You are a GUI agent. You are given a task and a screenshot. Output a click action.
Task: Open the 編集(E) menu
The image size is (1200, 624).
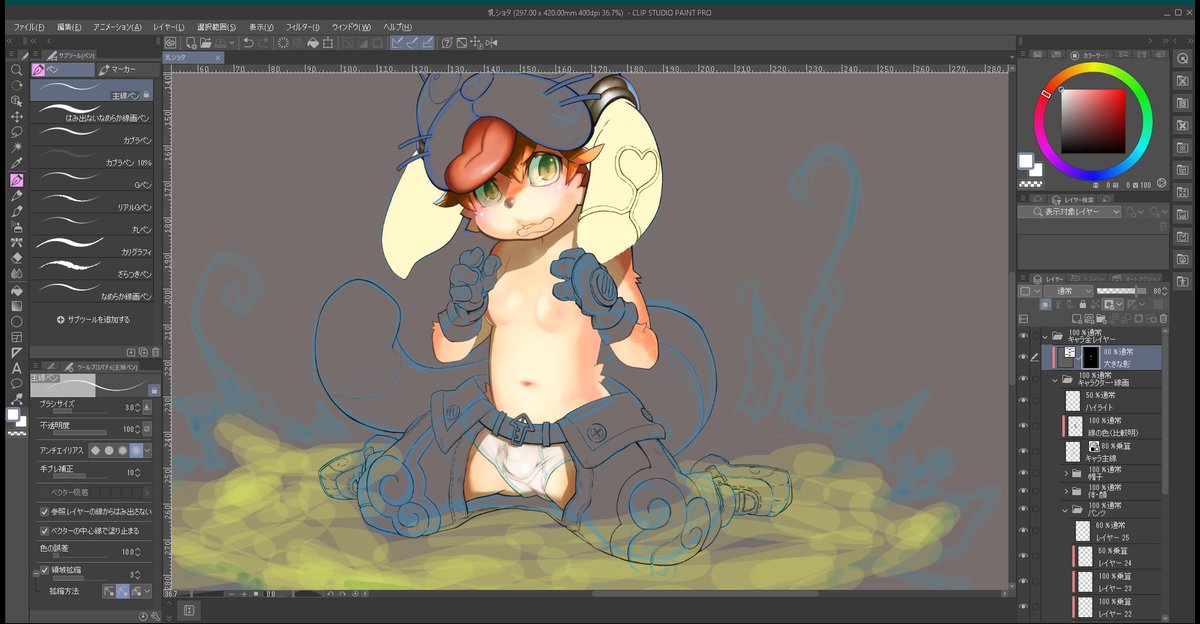(x=70, y=27)
